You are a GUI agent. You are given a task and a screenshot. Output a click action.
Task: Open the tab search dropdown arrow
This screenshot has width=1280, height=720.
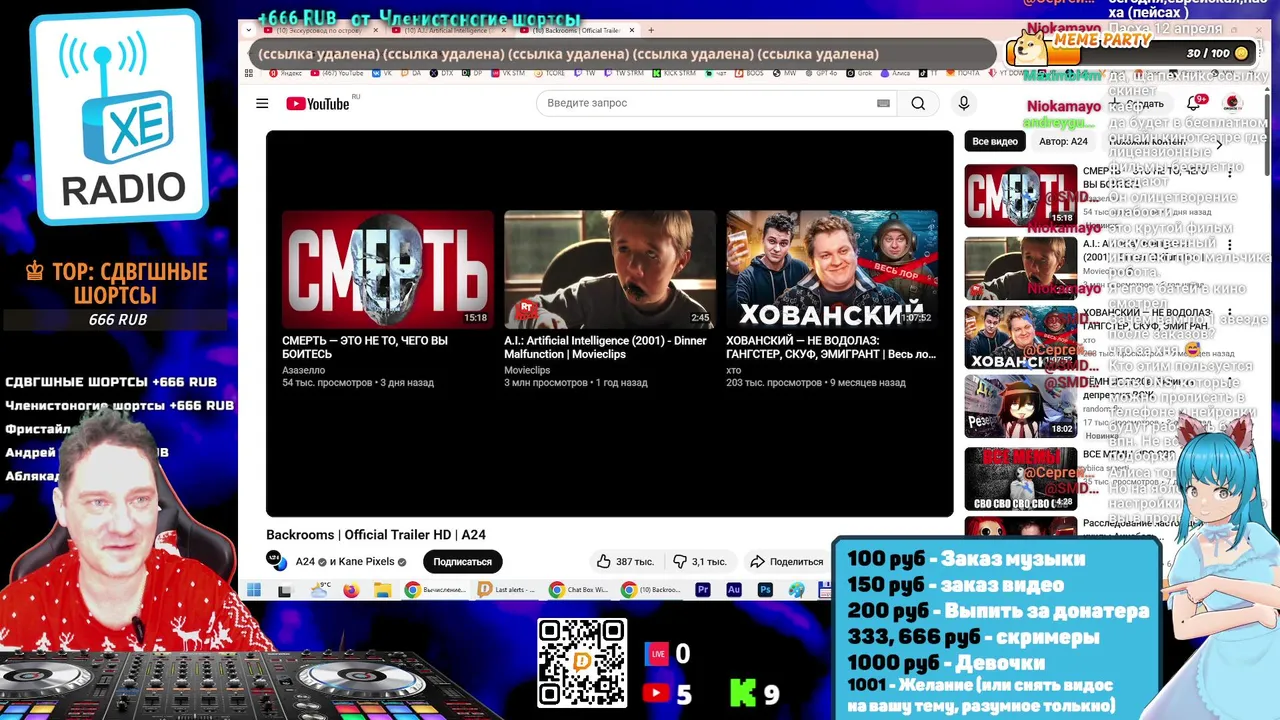(x=250, y=30)
